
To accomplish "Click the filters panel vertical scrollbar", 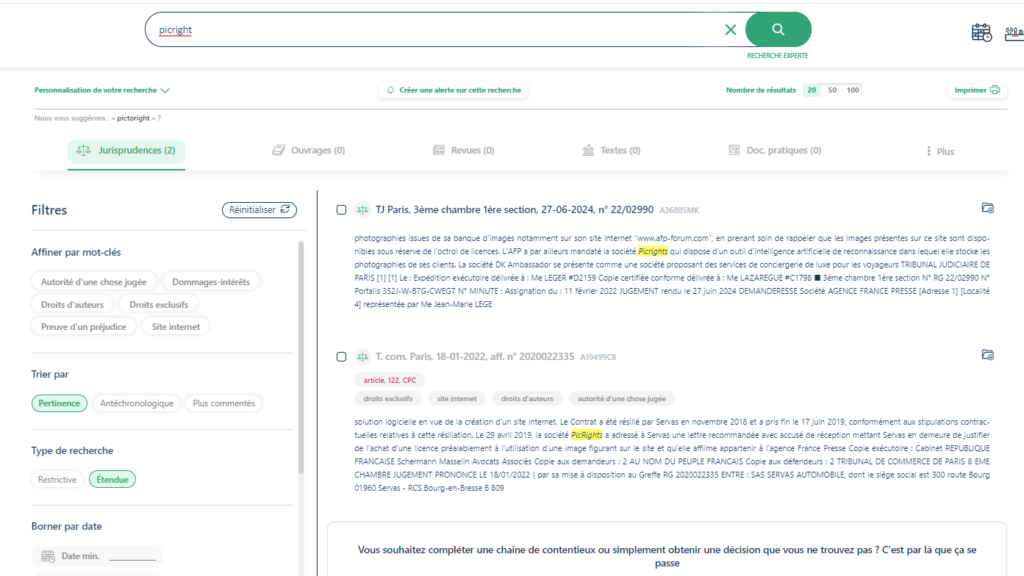I will point(302,400).
